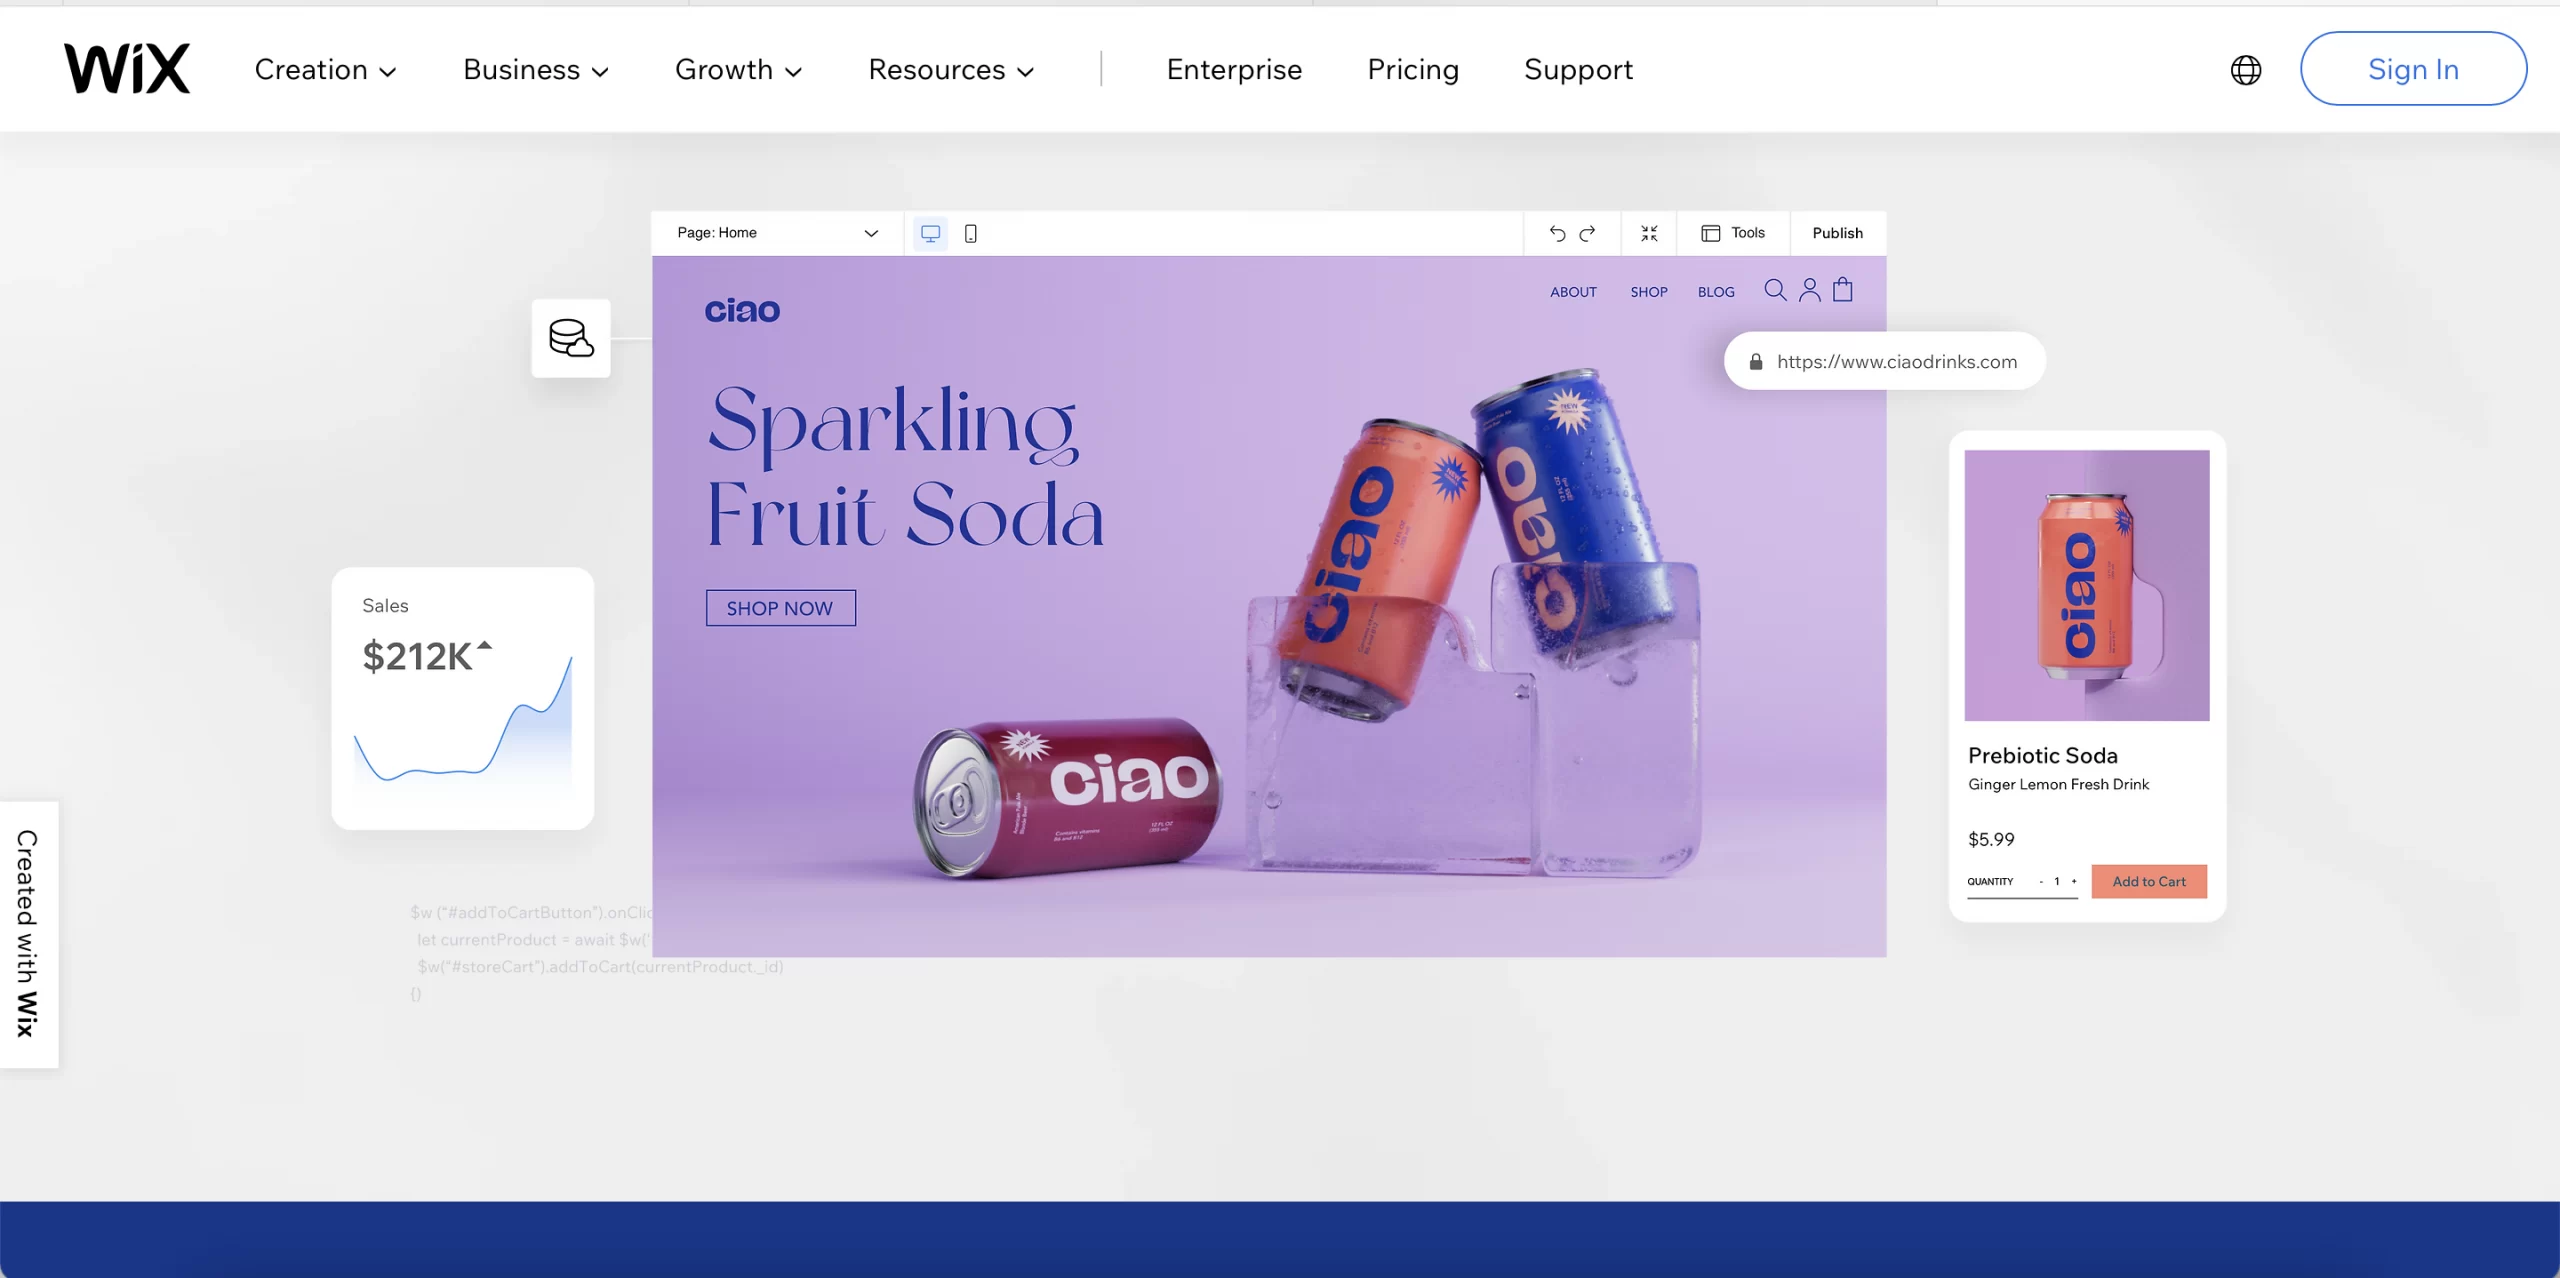Click the globe/language selector icon
The width and height of the screenshot is (2560, 1278).
click(2247, 69)
